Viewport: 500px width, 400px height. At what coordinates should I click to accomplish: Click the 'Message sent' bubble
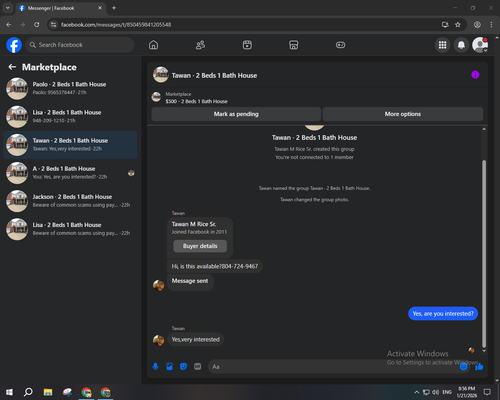tap(190, 282)
